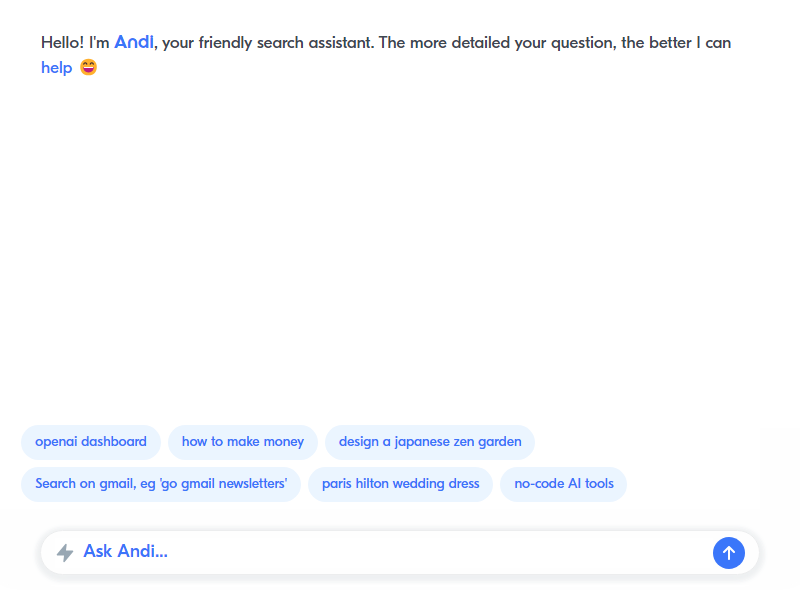Follow the blue 'help' link

pyautogui.click(x=57, y=67)
